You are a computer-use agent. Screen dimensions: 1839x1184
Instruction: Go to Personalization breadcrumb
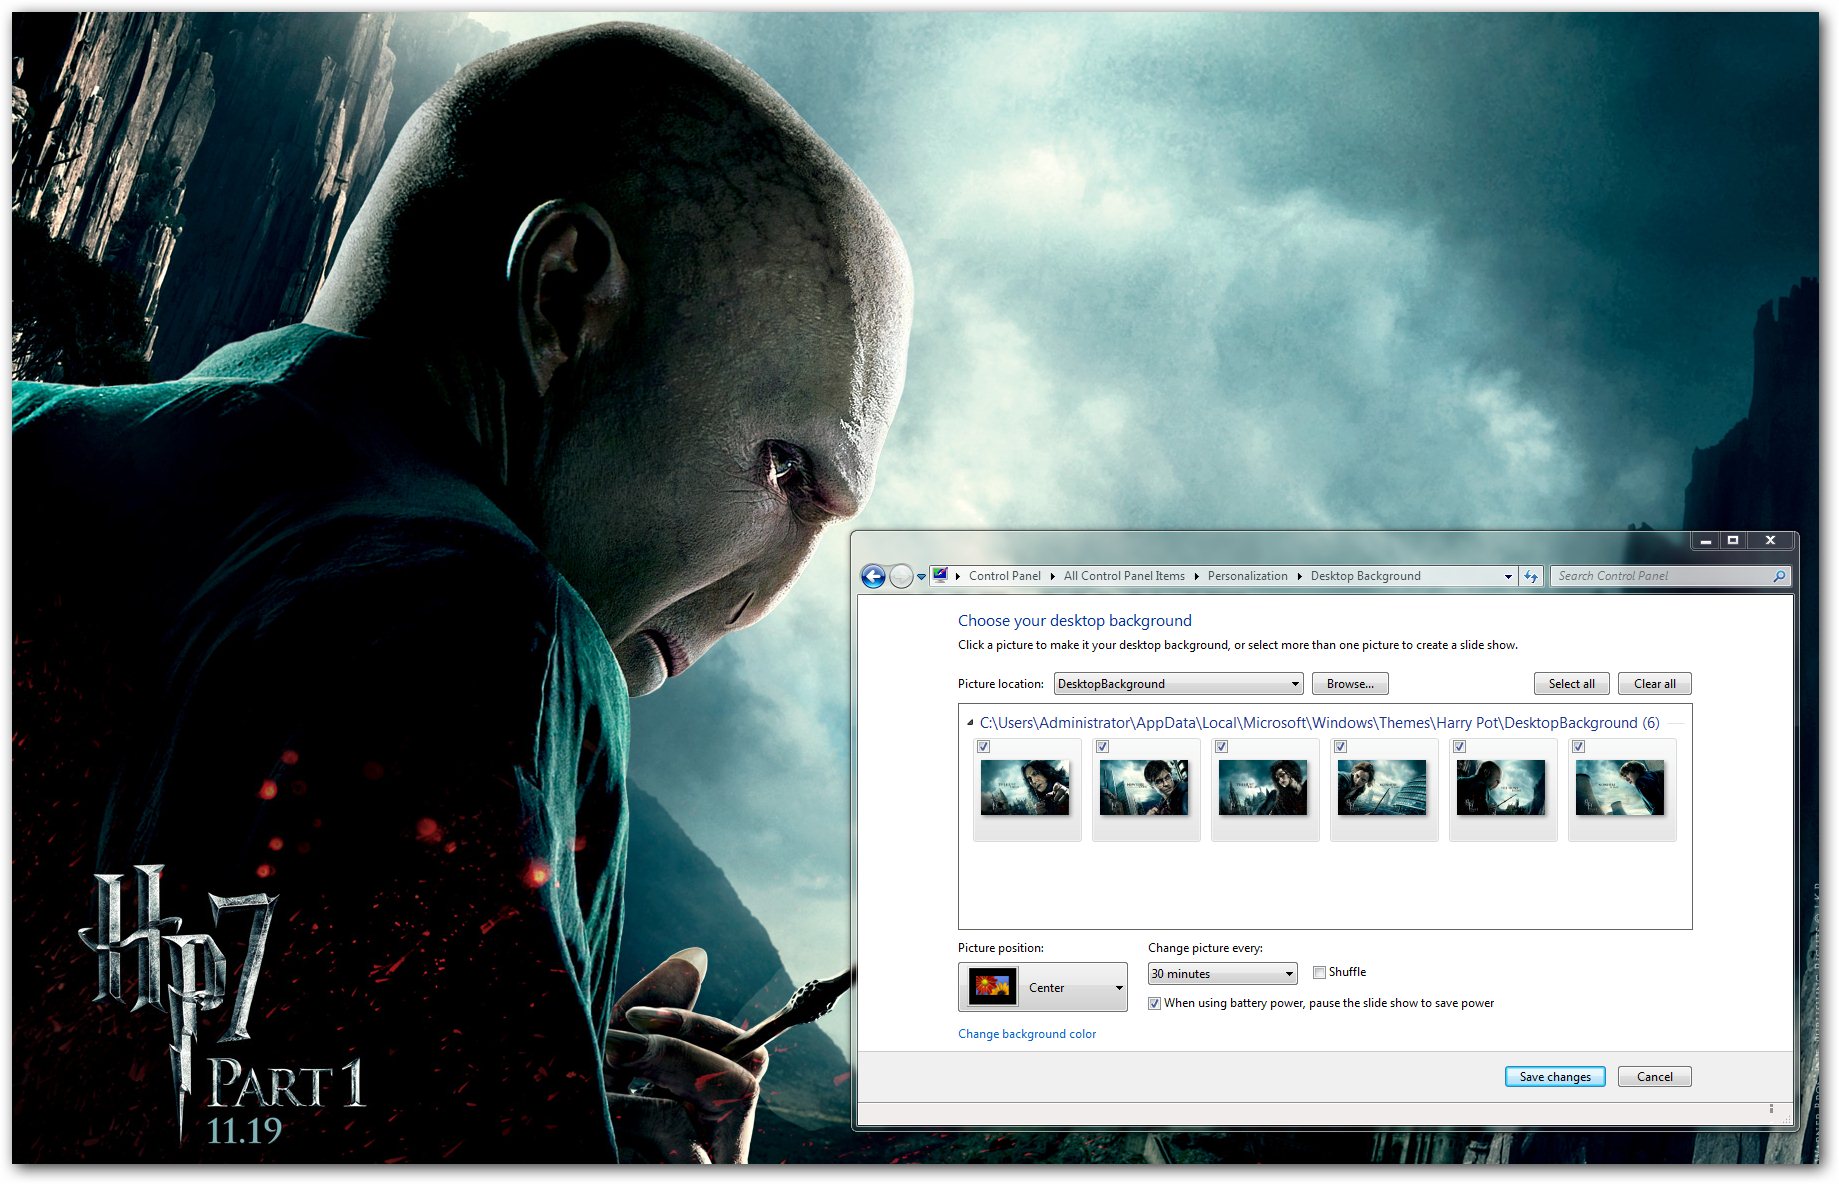[1247, 576]
